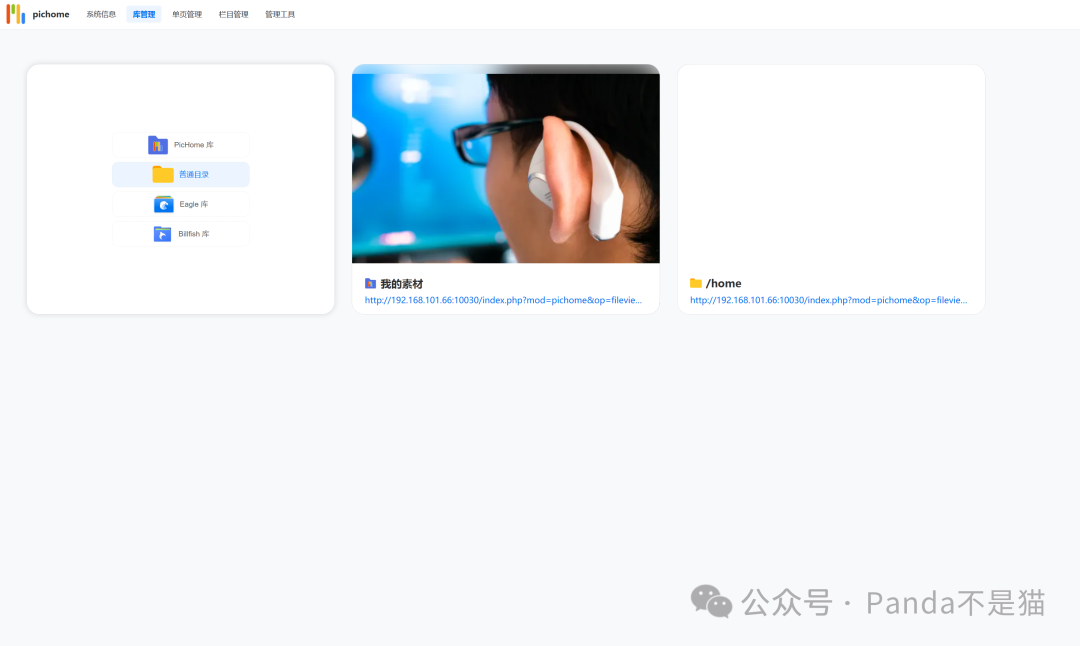1080x646 pixels.
Task: Open the 单页管理 menu
Action: point(187,14)
